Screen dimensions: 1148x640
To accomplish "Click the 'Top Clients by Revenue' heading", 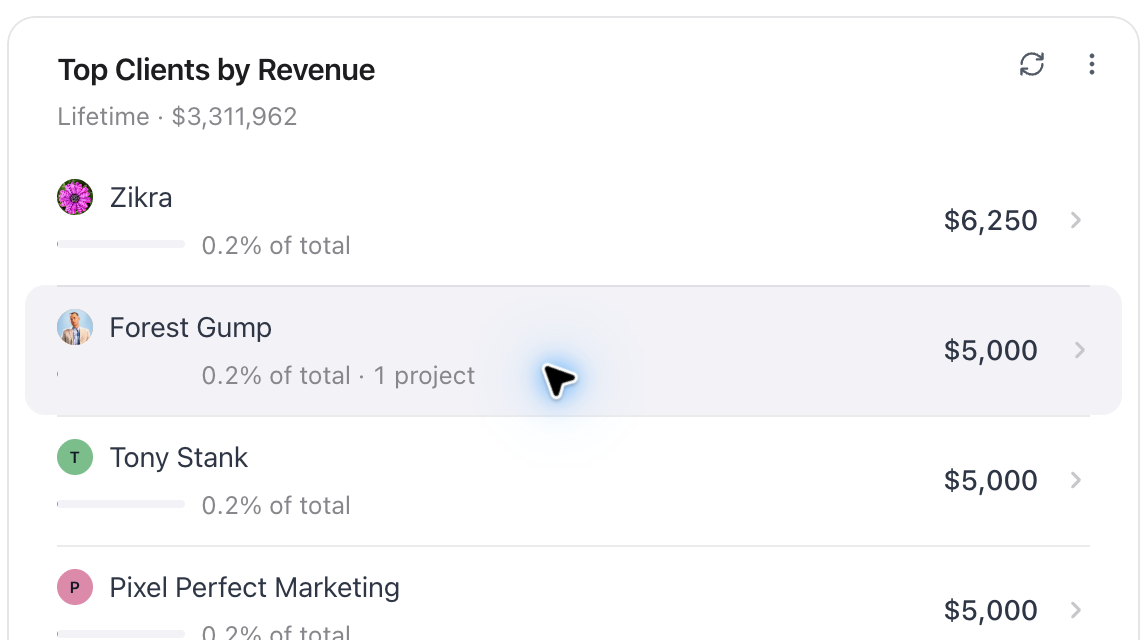I will point(216,70).
